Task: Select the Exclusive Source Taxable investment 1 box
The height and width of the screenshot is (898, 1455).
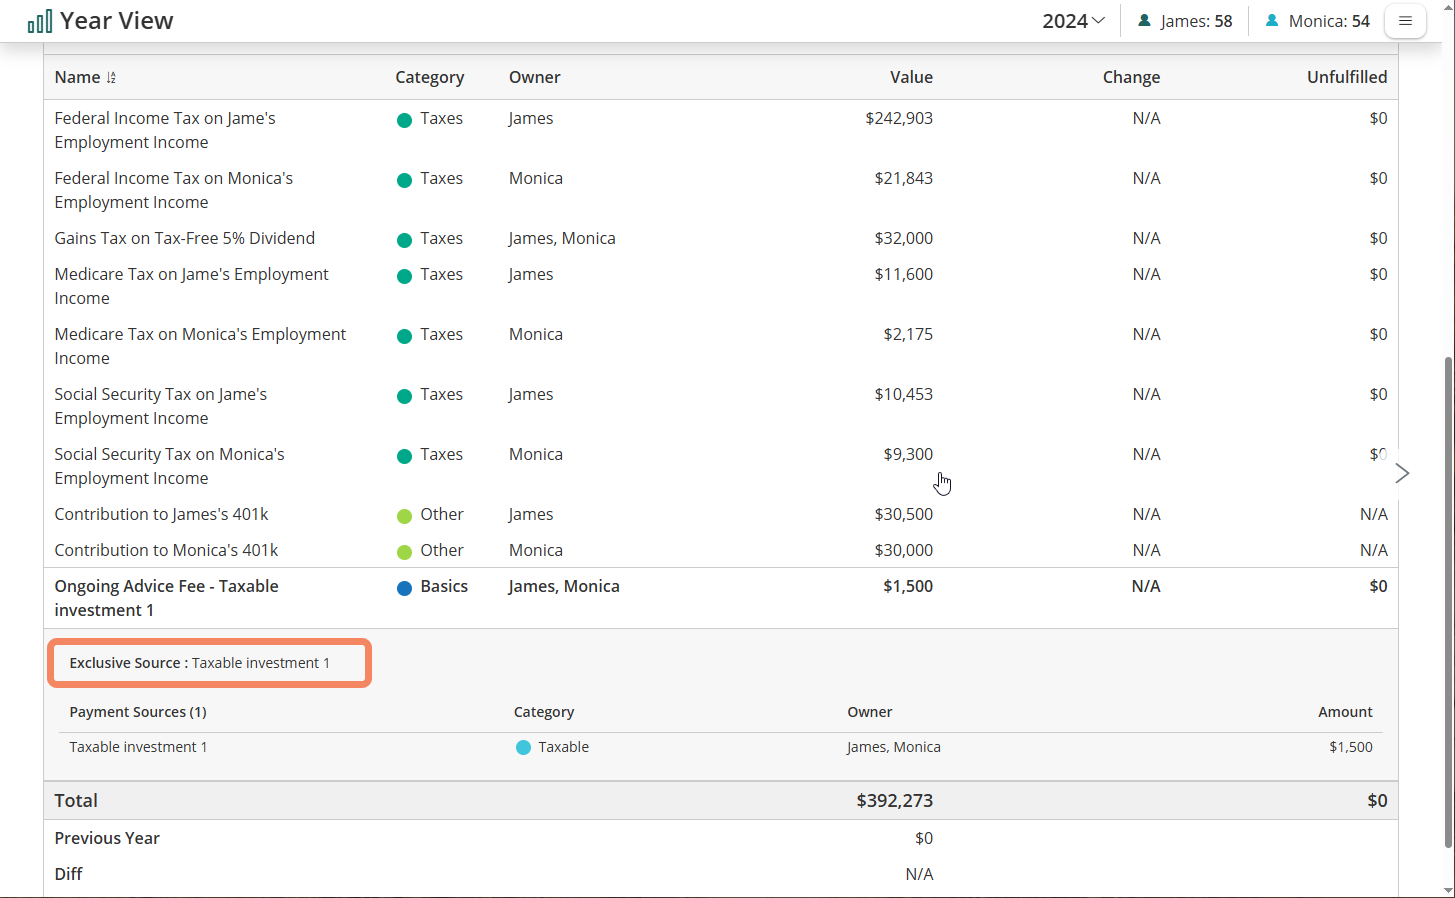Action: 209,663
